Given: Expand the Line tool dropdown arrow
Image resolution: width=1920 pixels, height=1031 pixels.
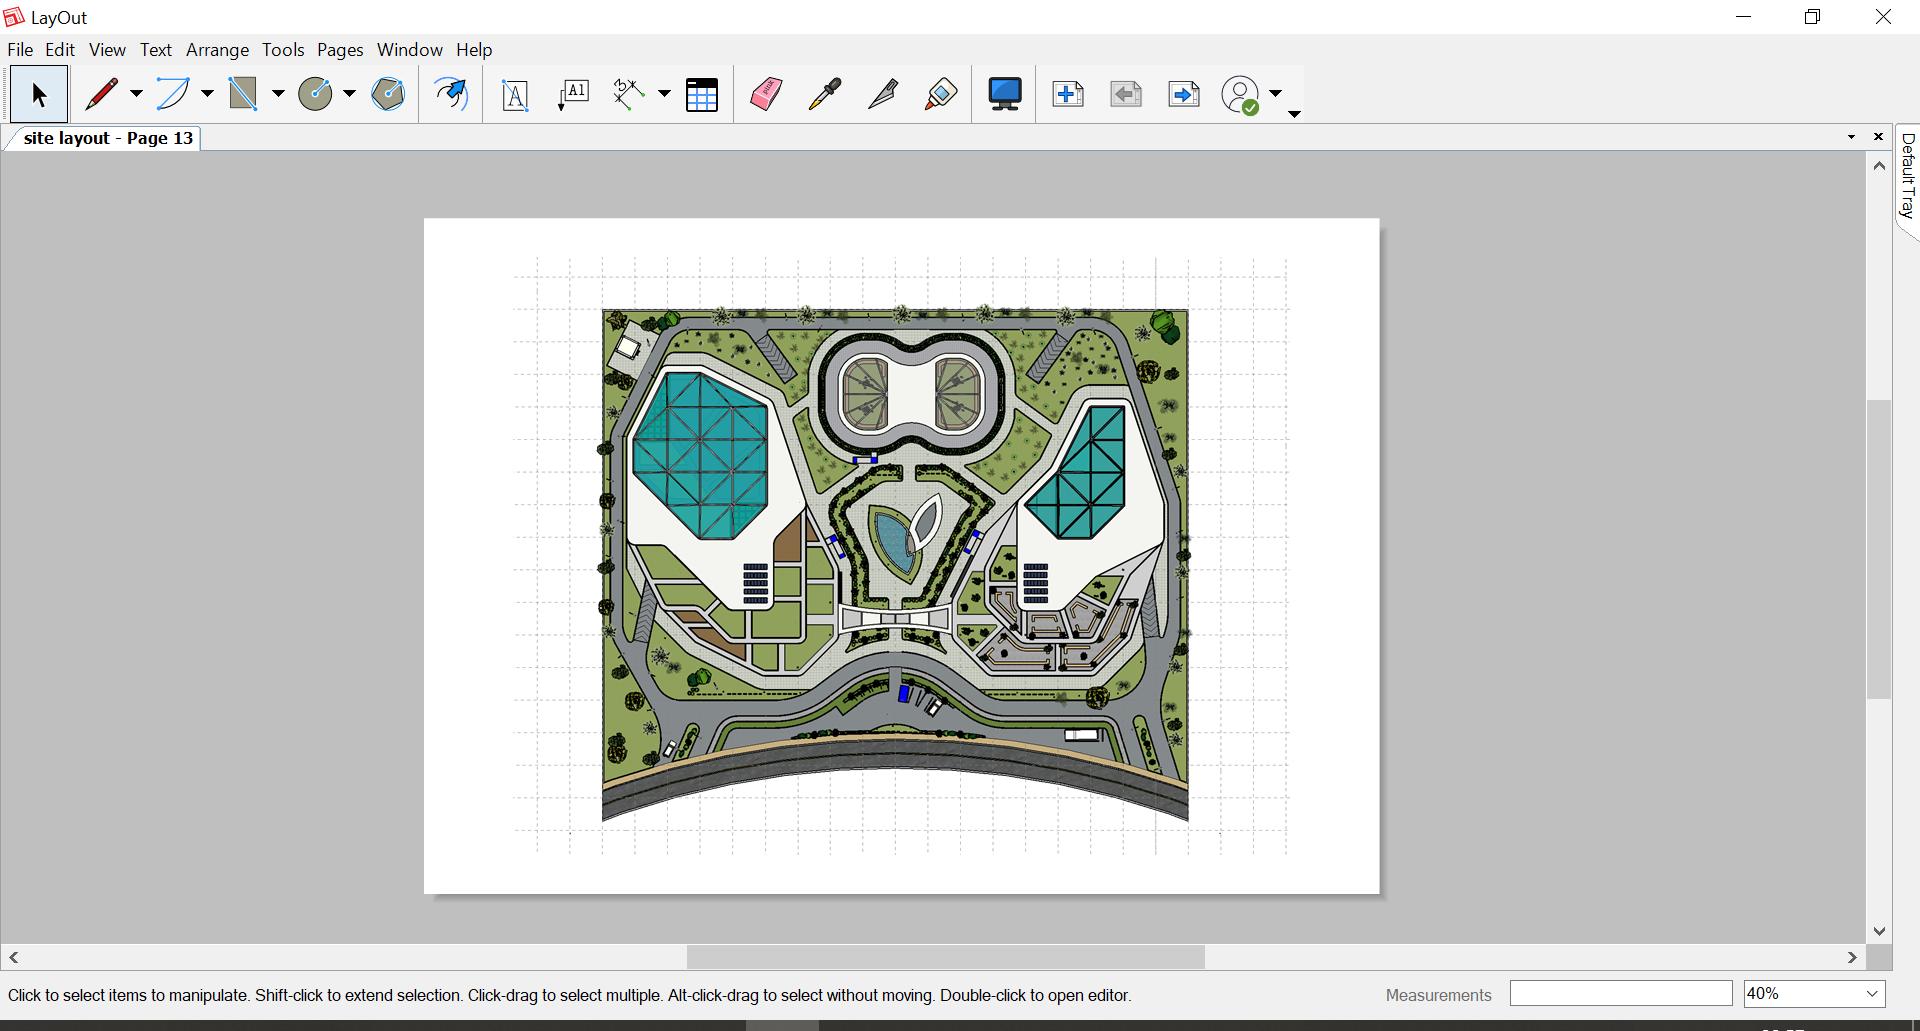Looking at the screenshot, I should click(136, 94).
